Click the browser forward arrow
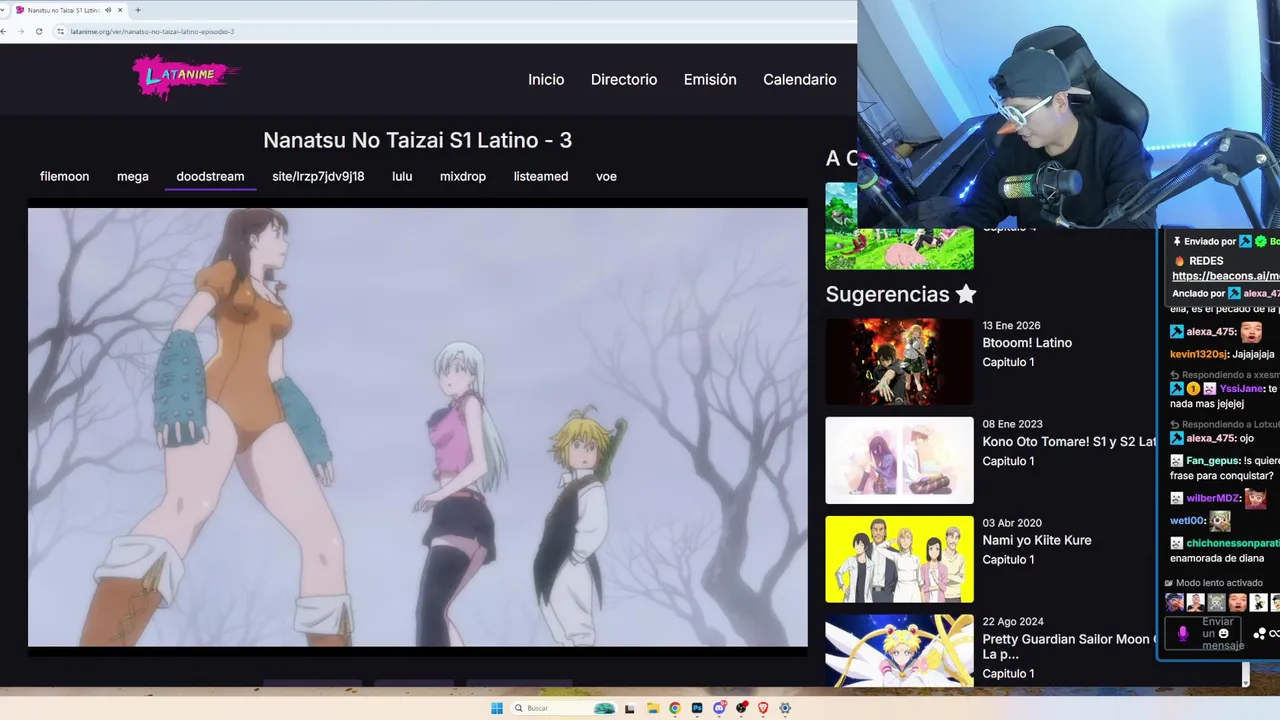Screen dimensions: 1280x720 tap(21, 31)
